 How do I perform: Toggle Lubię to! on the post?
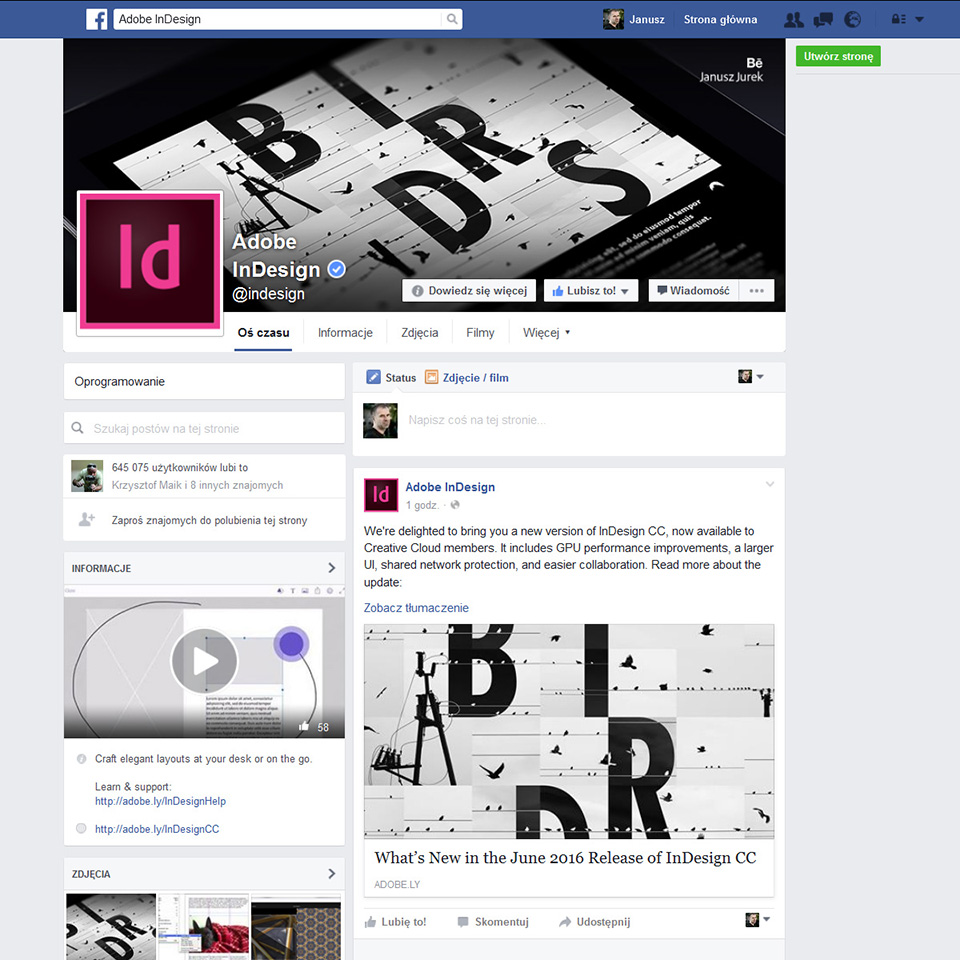click(396, 922)
